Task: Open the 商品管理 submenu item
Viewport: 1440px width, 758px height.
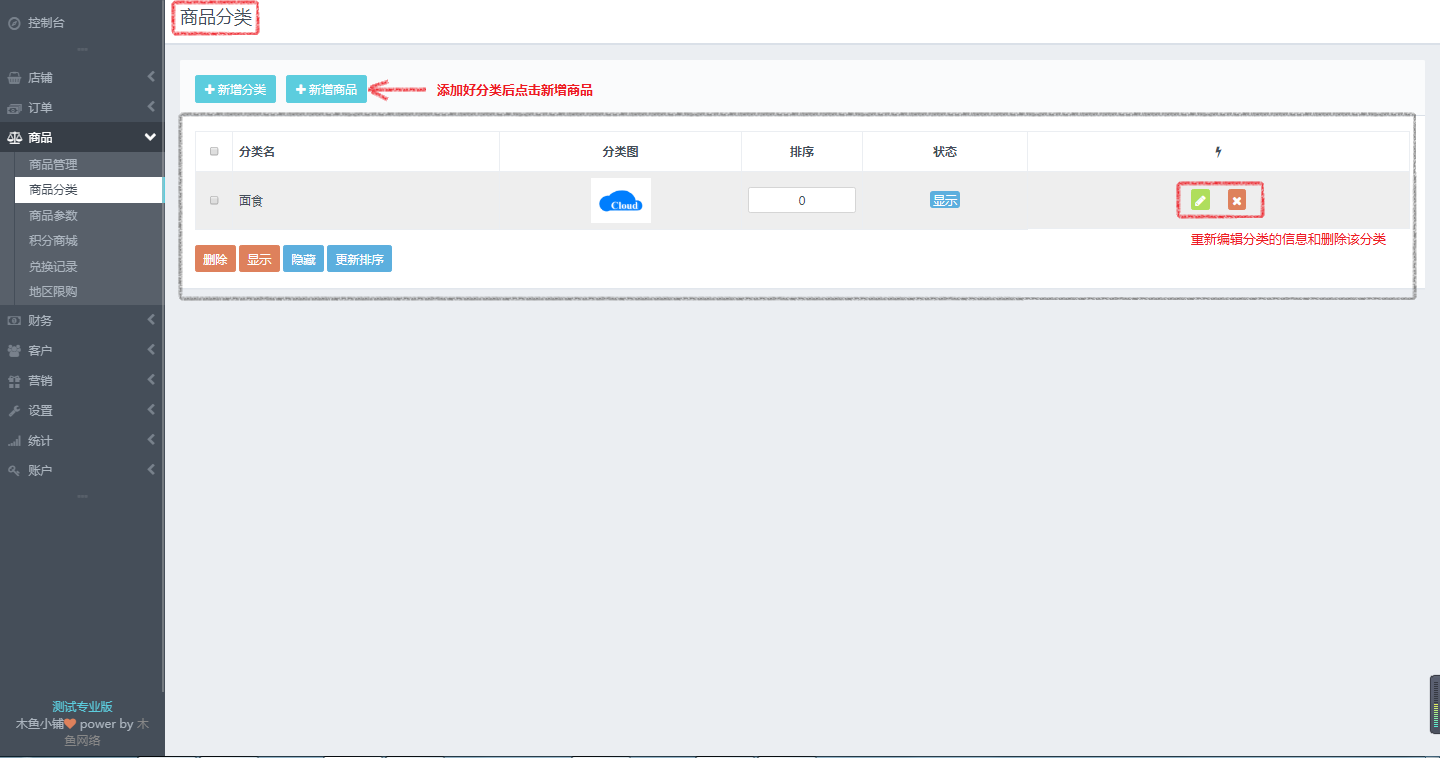Action: 53,165
